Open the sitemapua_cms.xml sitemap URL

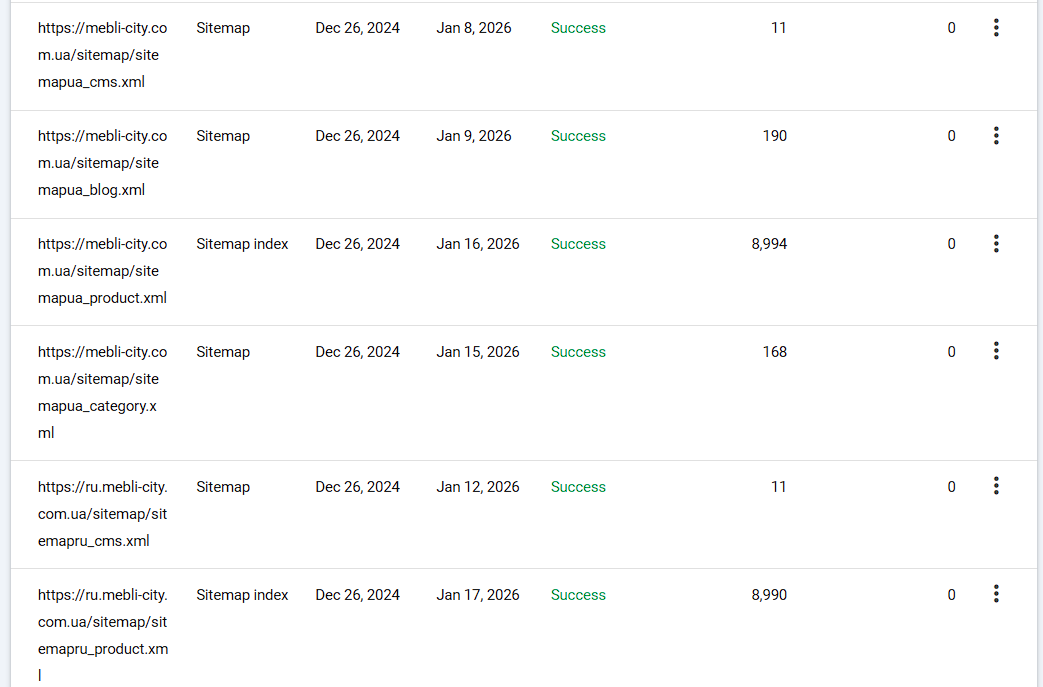(x=102, y=55)
